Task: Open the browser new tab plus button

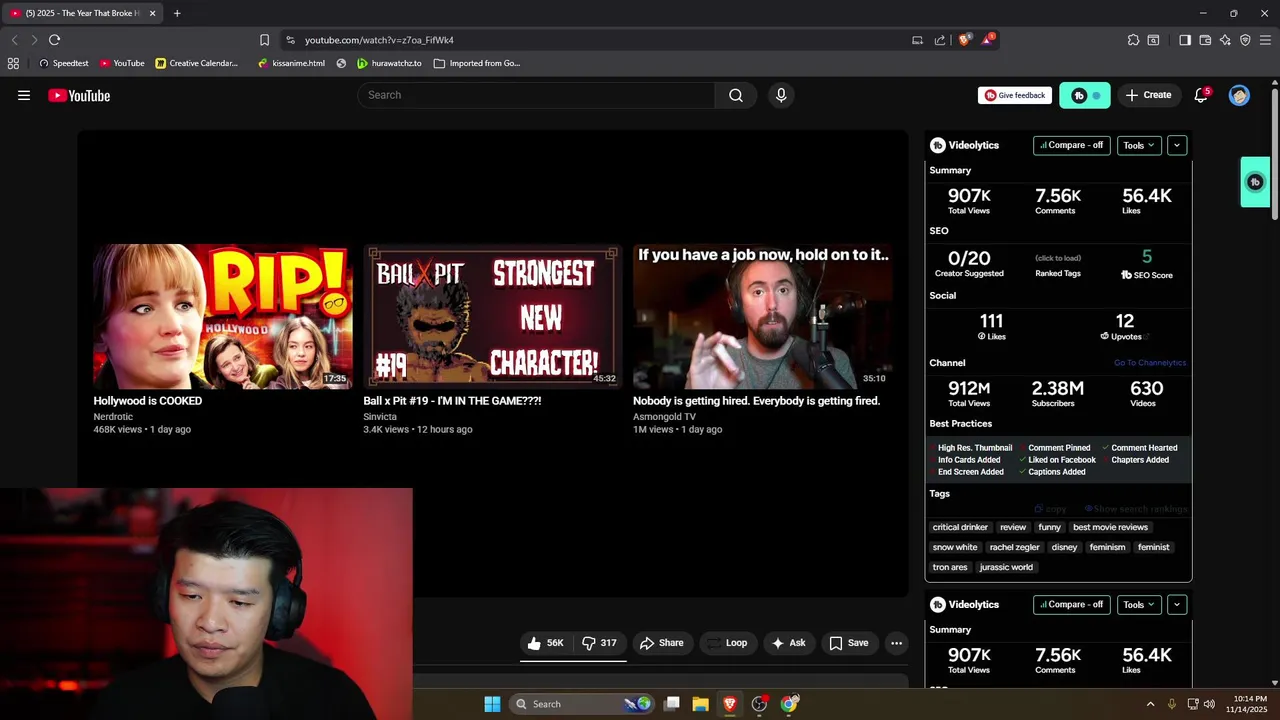Action: click(177, 13)
